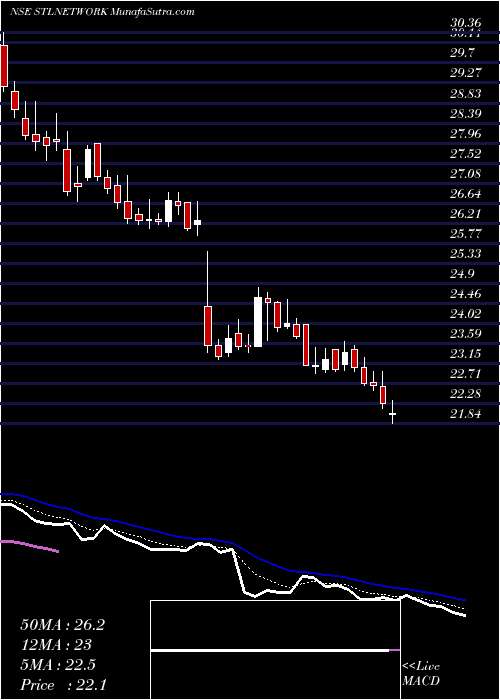Select the 27.08 axis label
Viewport: 500px width, 700px height.
(466, 173)
